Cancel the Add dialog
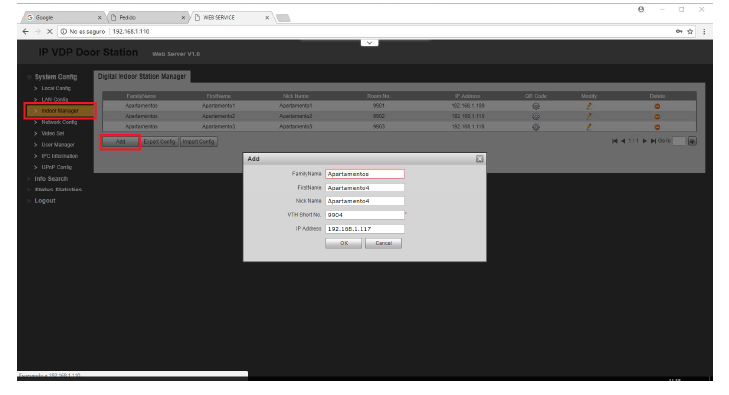 383,243
